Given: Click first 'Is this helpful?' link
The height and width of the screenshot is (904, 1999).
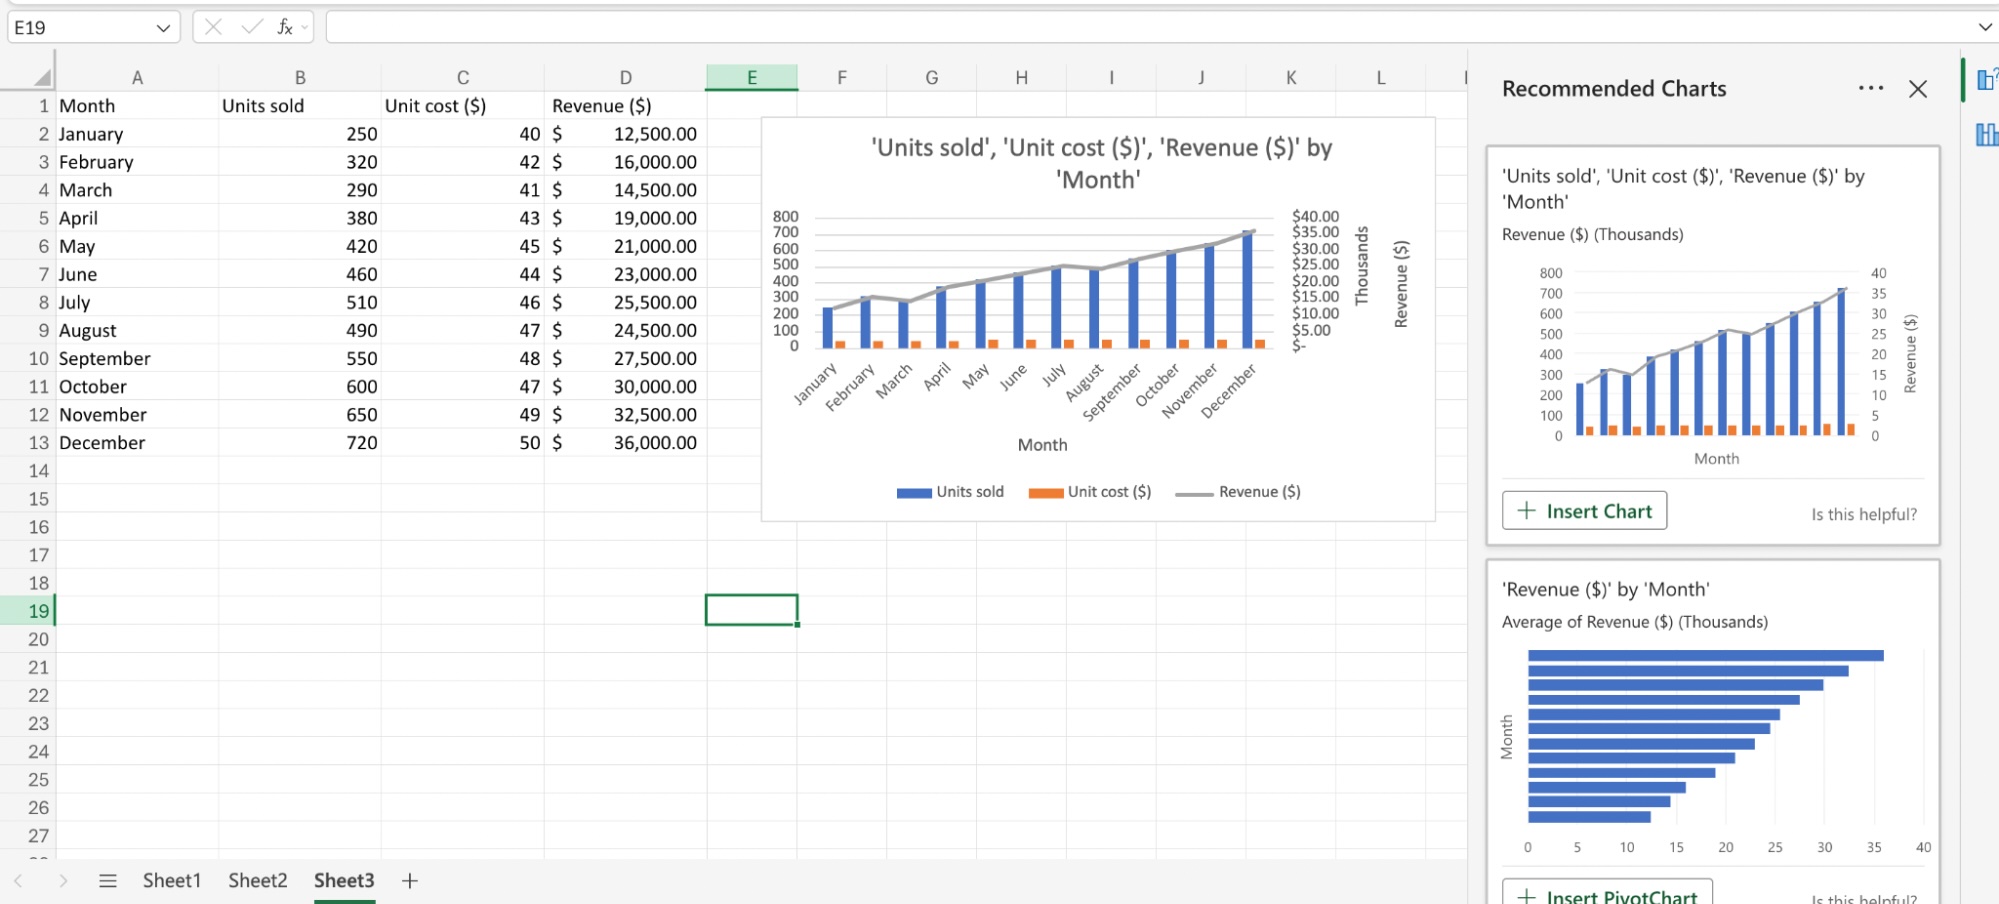Looking at the screenshot, I should [1864, 514].
